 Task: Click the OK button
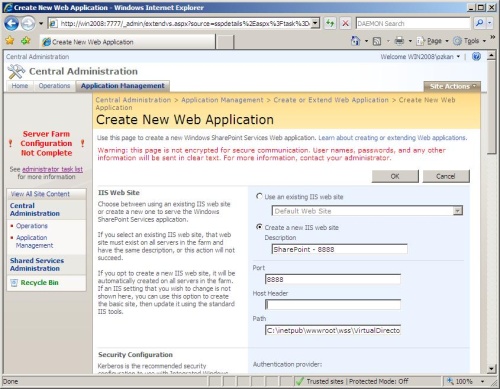(x=395, y=176)
